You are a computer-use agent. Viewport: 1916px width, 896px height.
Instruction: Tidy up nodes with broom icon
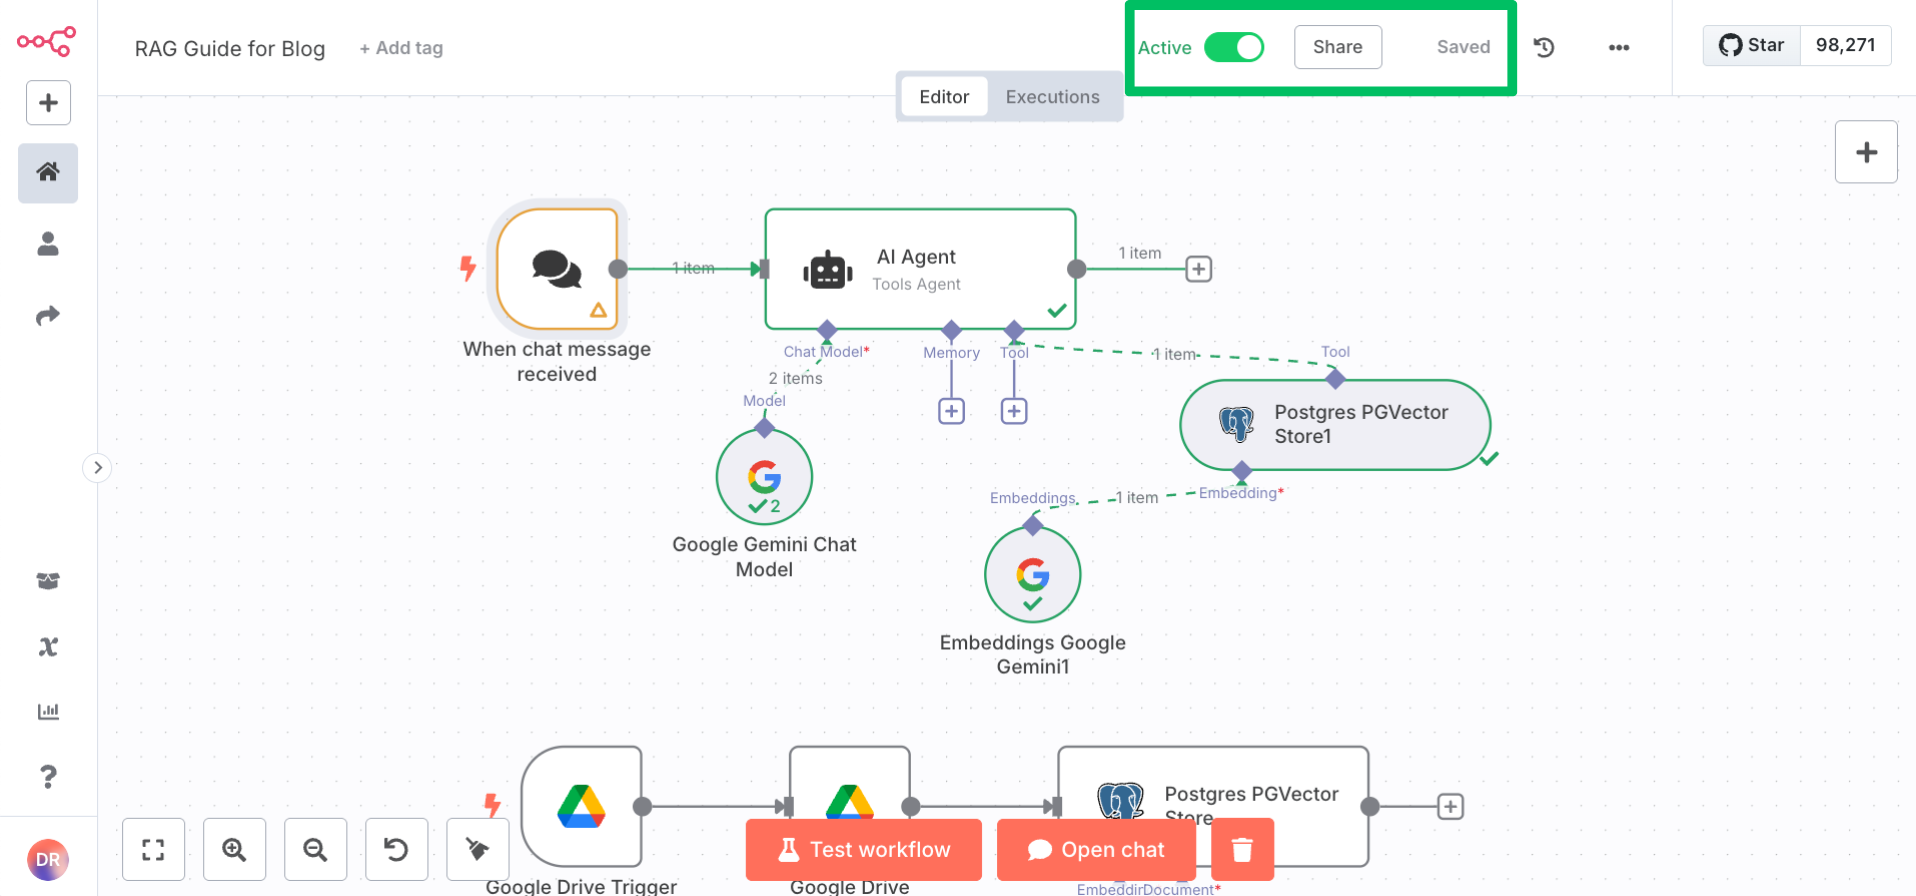pos(477,849)
